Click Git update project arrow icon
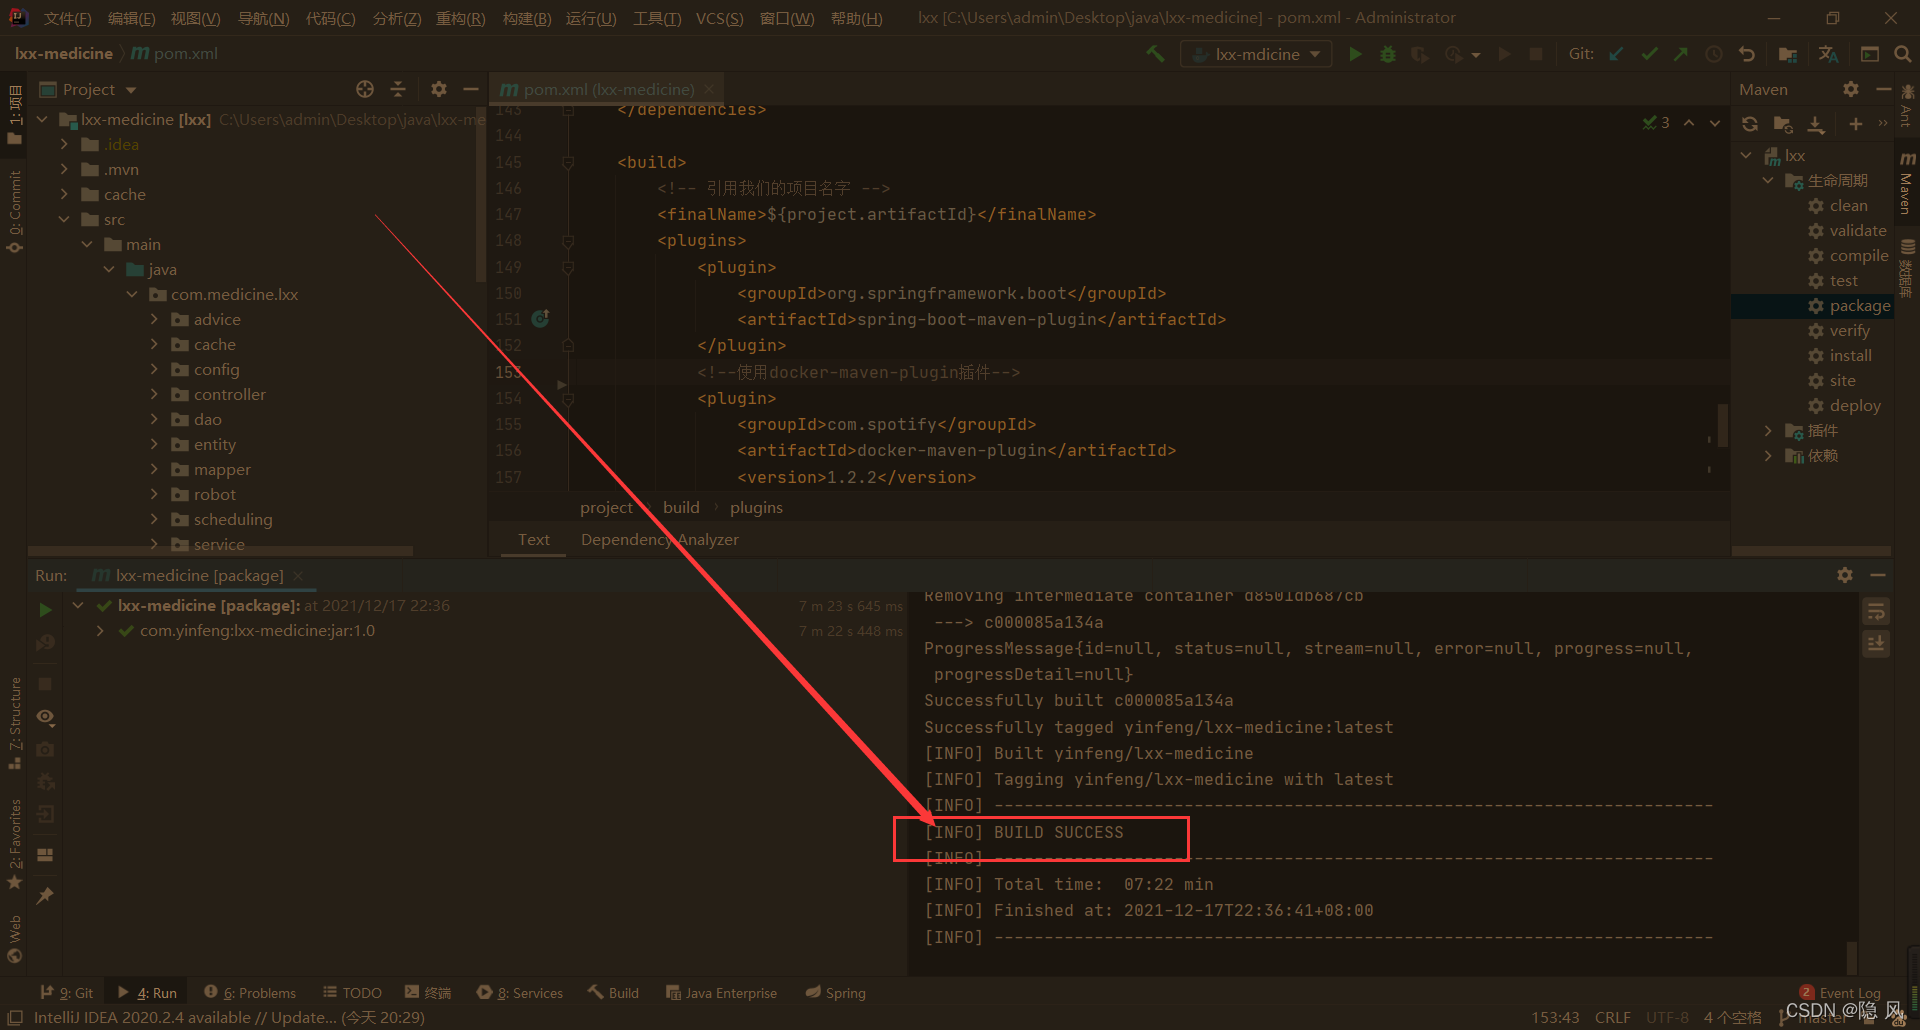The width and height of the screenshot is (1920, 1030). [x=1616, y=54]
